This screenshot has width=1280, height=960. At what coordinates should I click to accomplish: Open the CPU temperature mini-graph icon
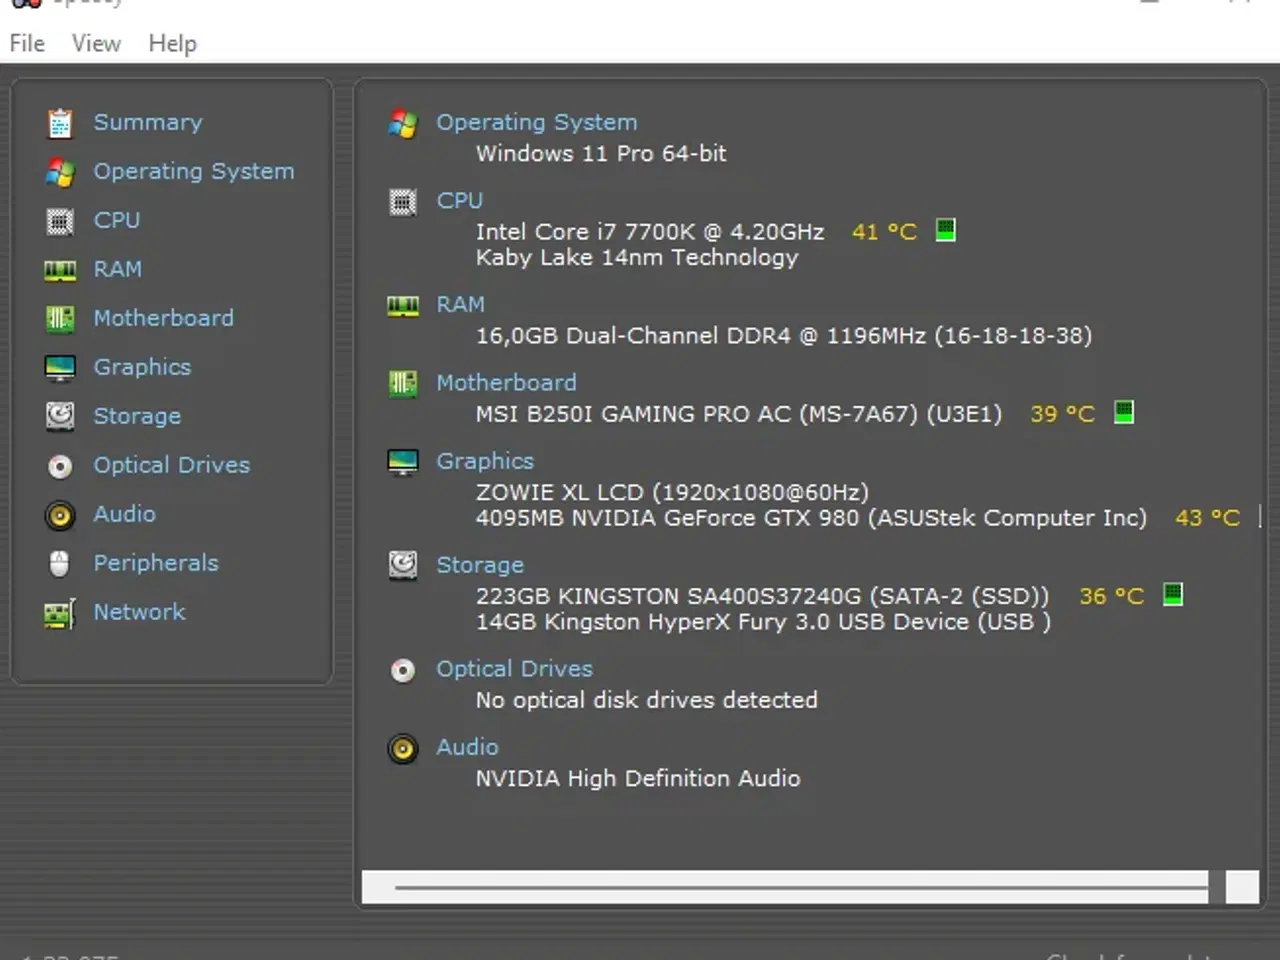[x=945, y=230]
